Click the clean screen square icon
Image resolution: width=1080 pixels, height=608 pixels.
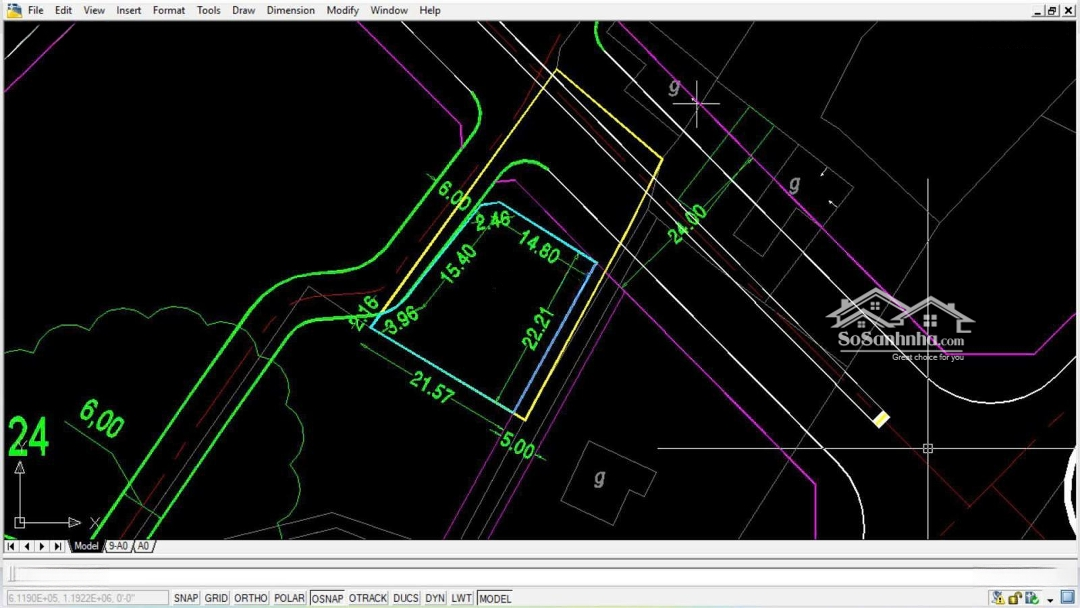[1067, 598]
